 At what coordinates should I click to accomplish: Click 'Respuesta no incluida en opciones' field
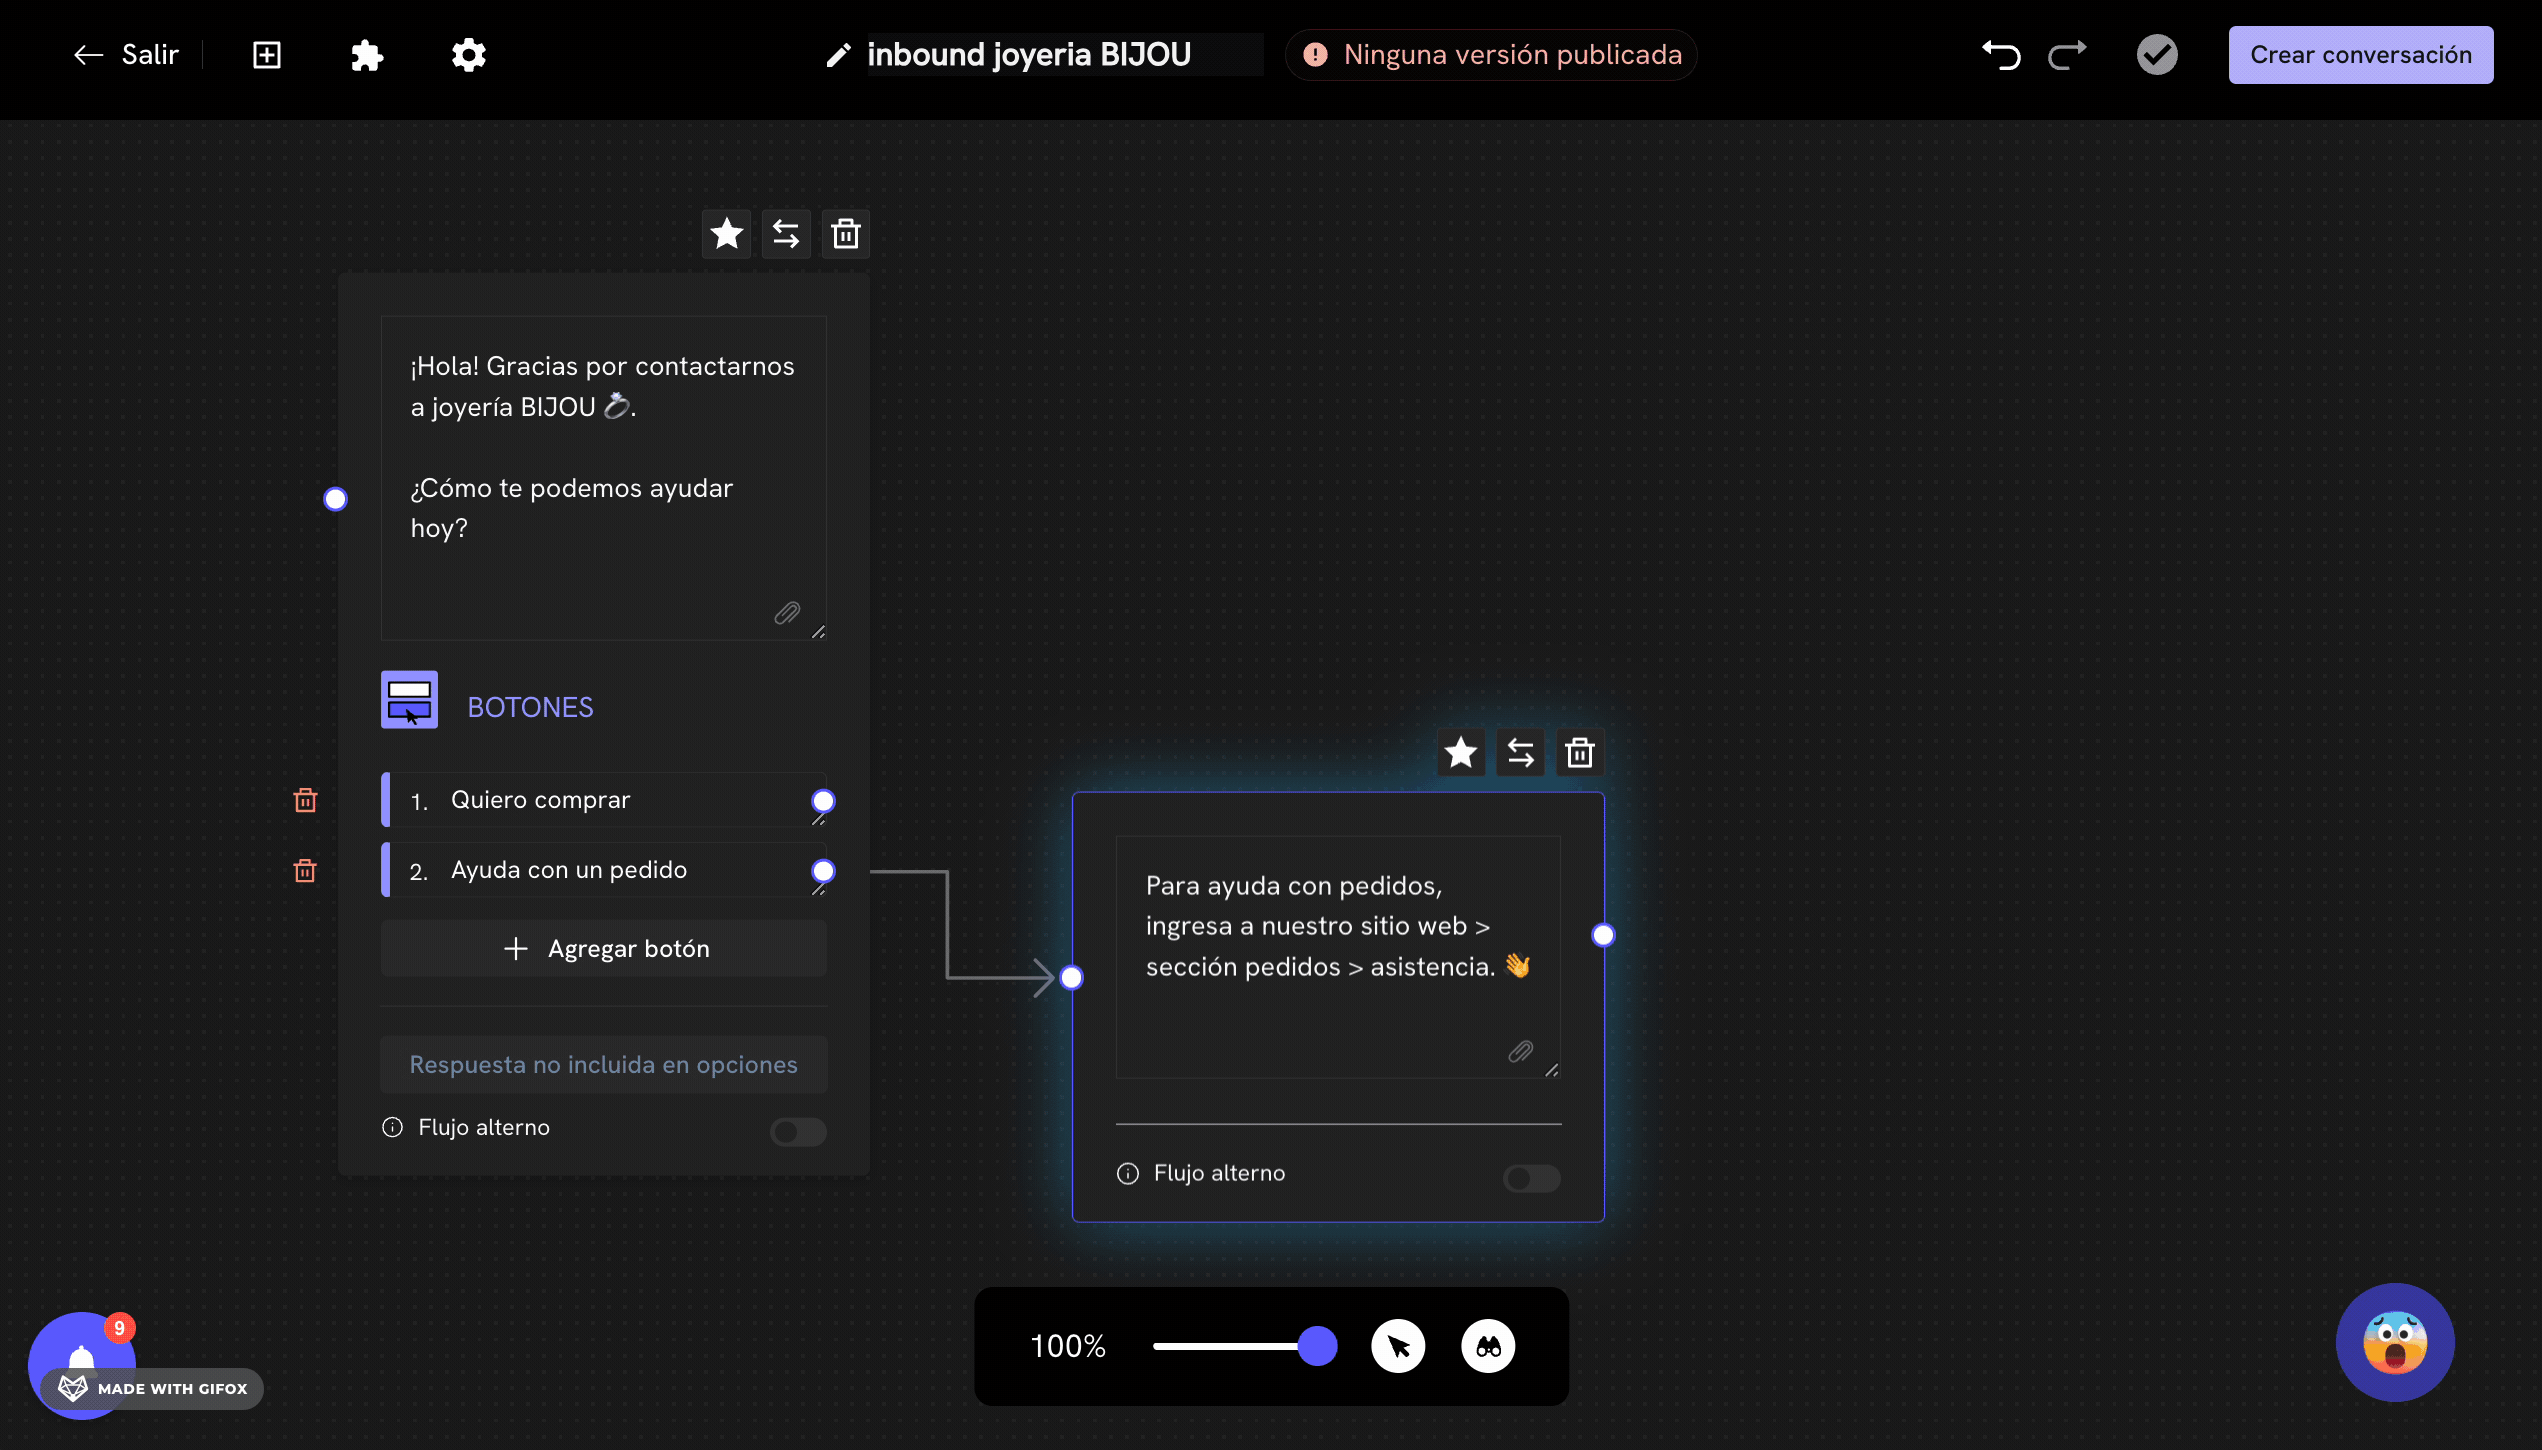pos(604,1065)
